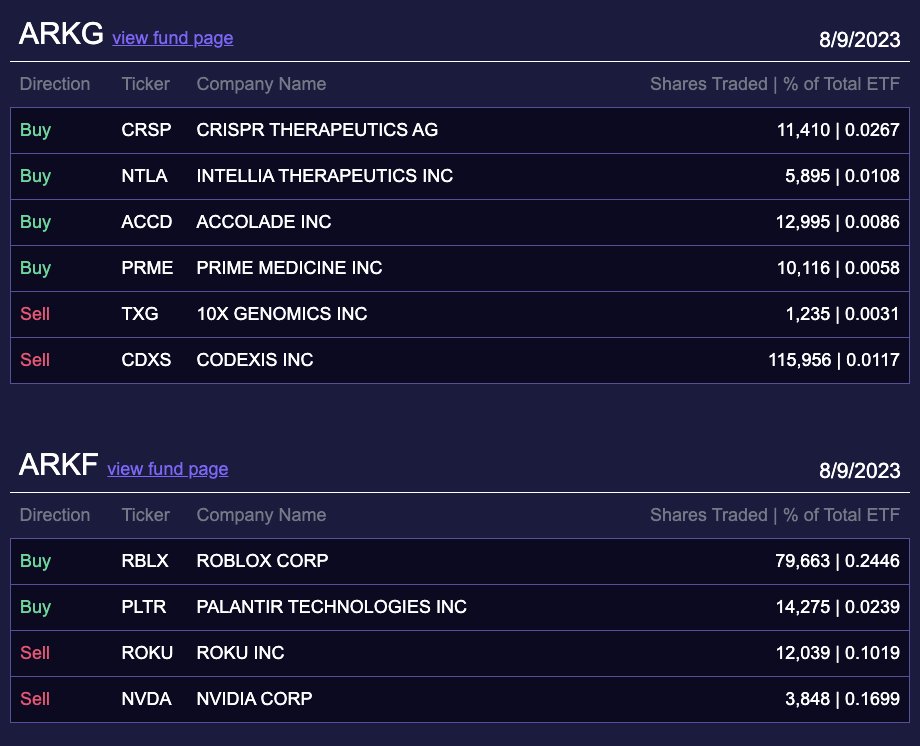Viewport: 920px width, 746px height.
Task: Click the Sell label for TXG
Action: click(x=34, y=314)
